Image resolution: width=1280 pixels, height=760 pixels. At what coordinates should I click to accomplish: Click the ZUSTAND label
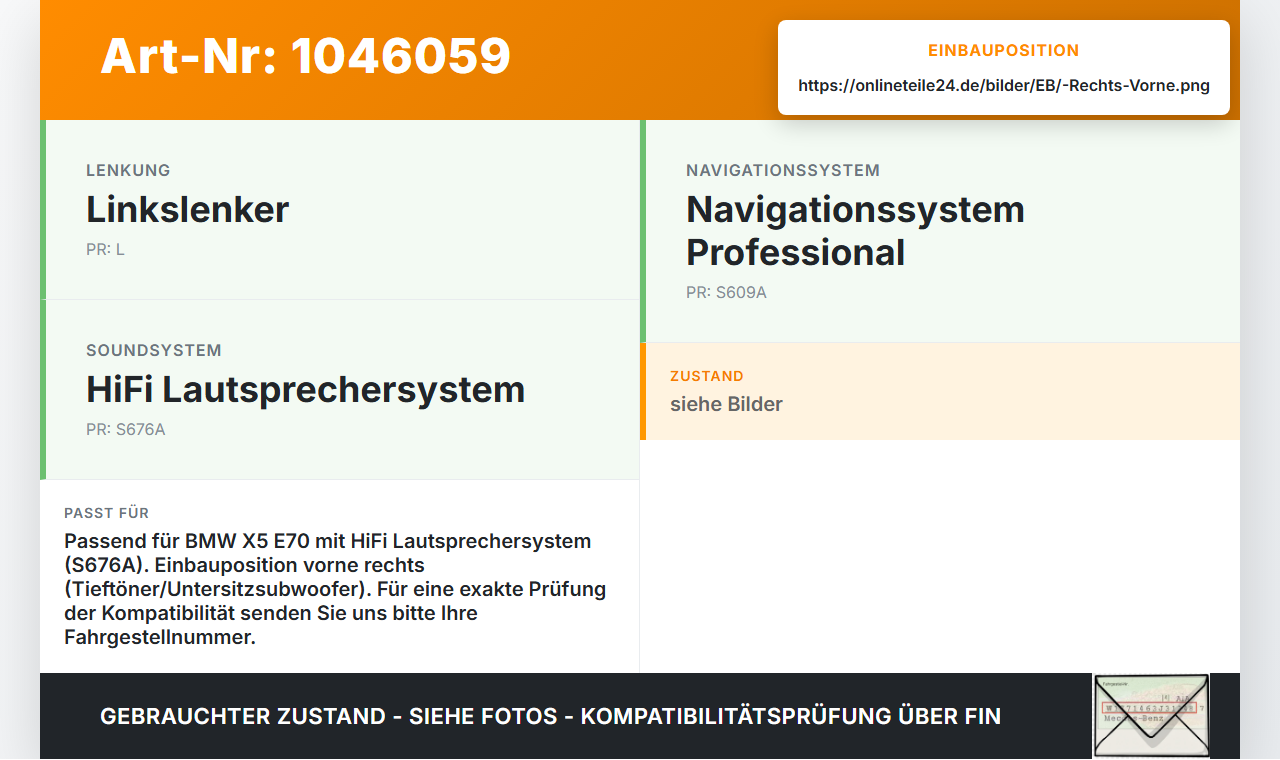tap(707, 376)
